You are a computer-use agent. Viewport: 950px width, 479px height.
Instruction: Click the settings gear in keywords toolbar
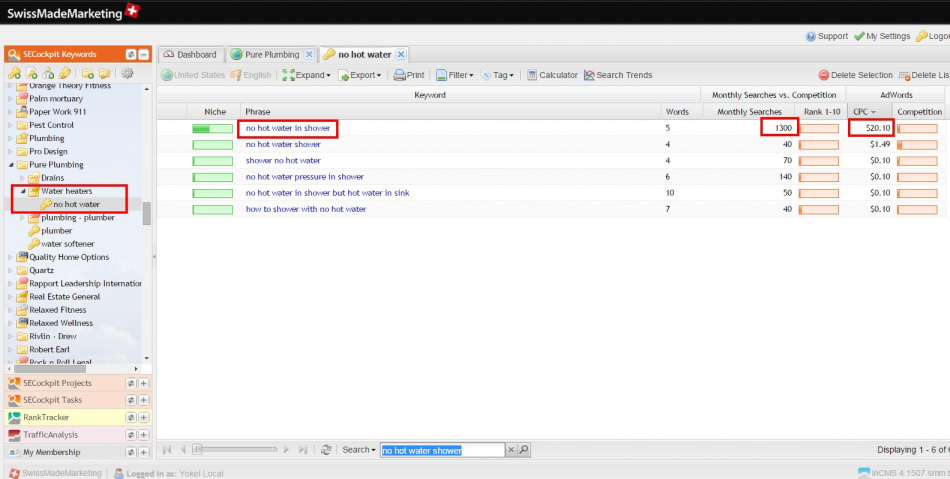pos(127,73)
